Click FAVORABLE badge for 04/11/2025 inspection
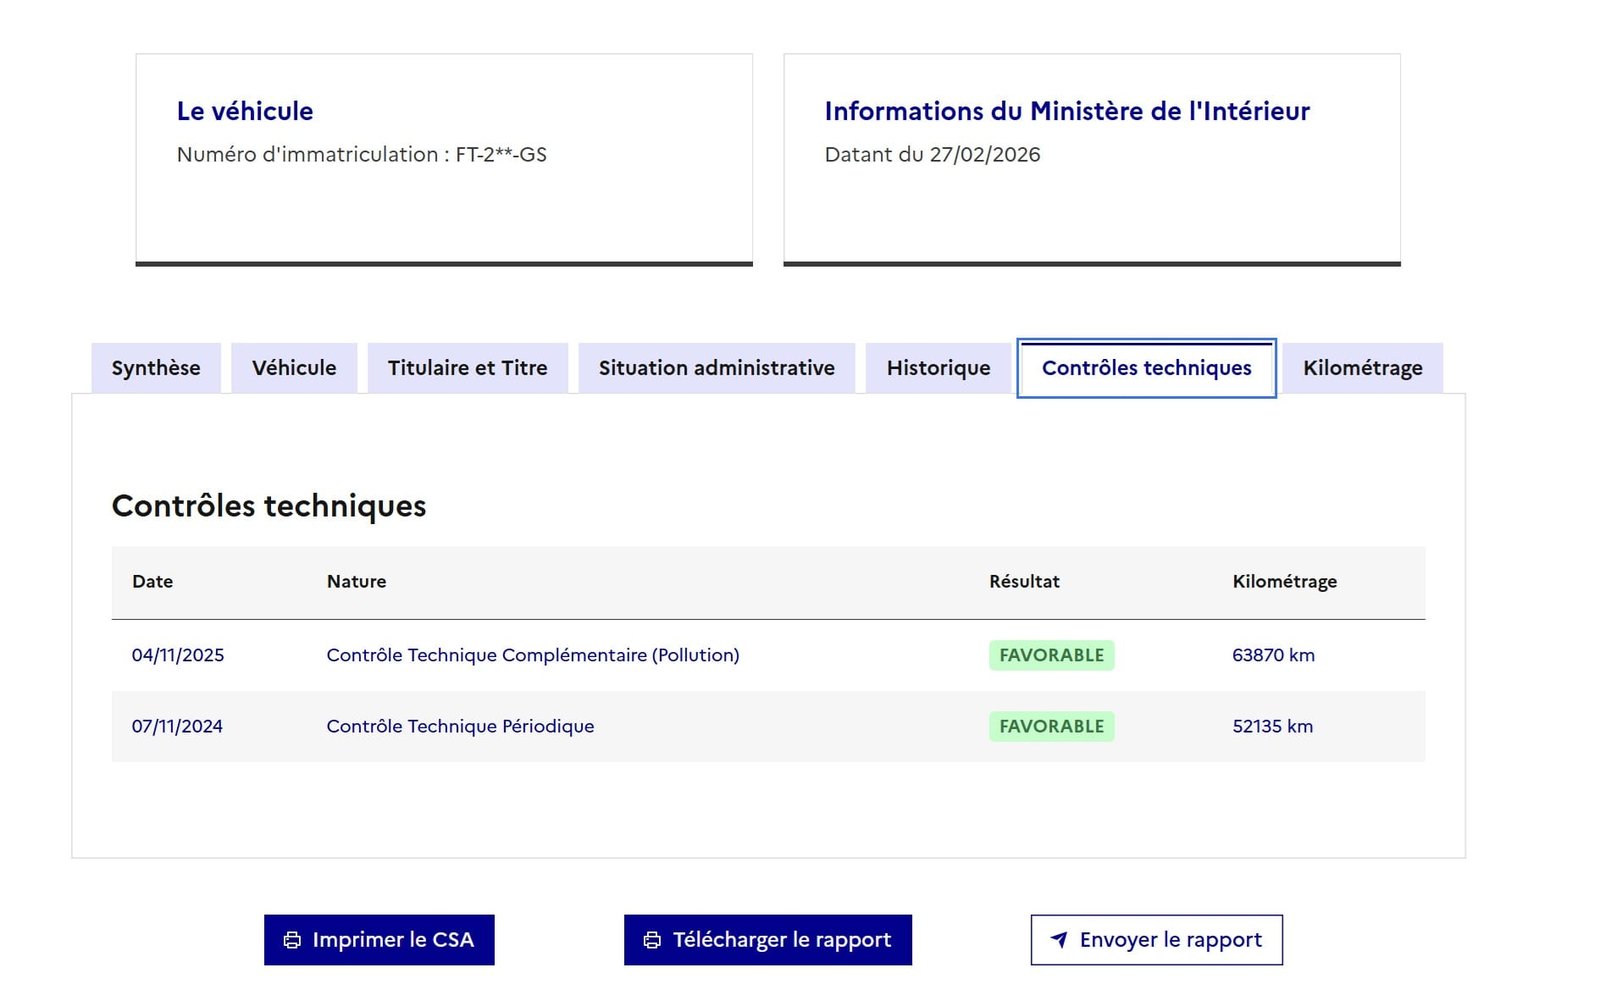Screen dimensions: 1600x994 pyautogui.click(x=1051, y=656)
